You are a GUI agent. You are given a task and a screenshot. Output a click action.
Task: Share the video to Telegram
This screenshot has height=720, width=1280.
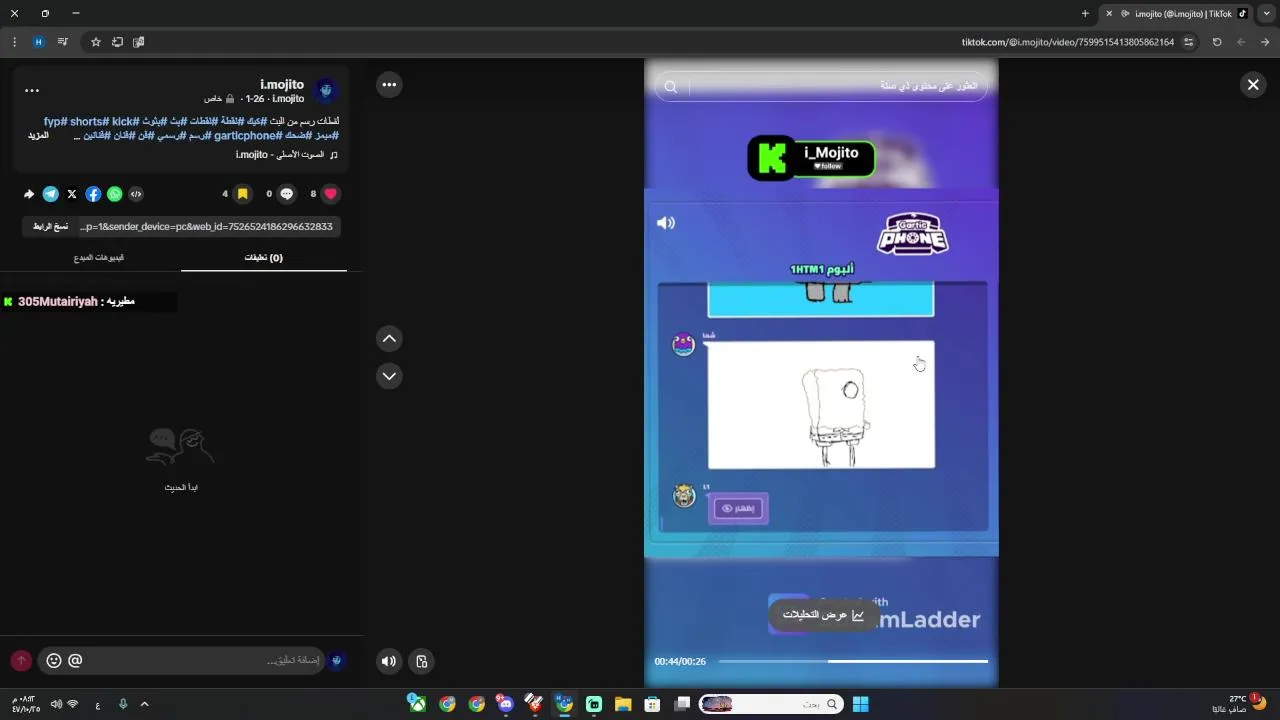[51, 194]
